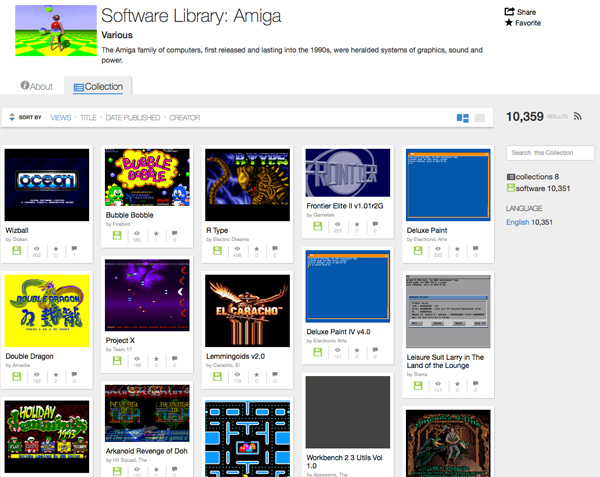Open the Bubble Bobble title link
This screenshot has height=477, width=600.
tap(130, 215)
